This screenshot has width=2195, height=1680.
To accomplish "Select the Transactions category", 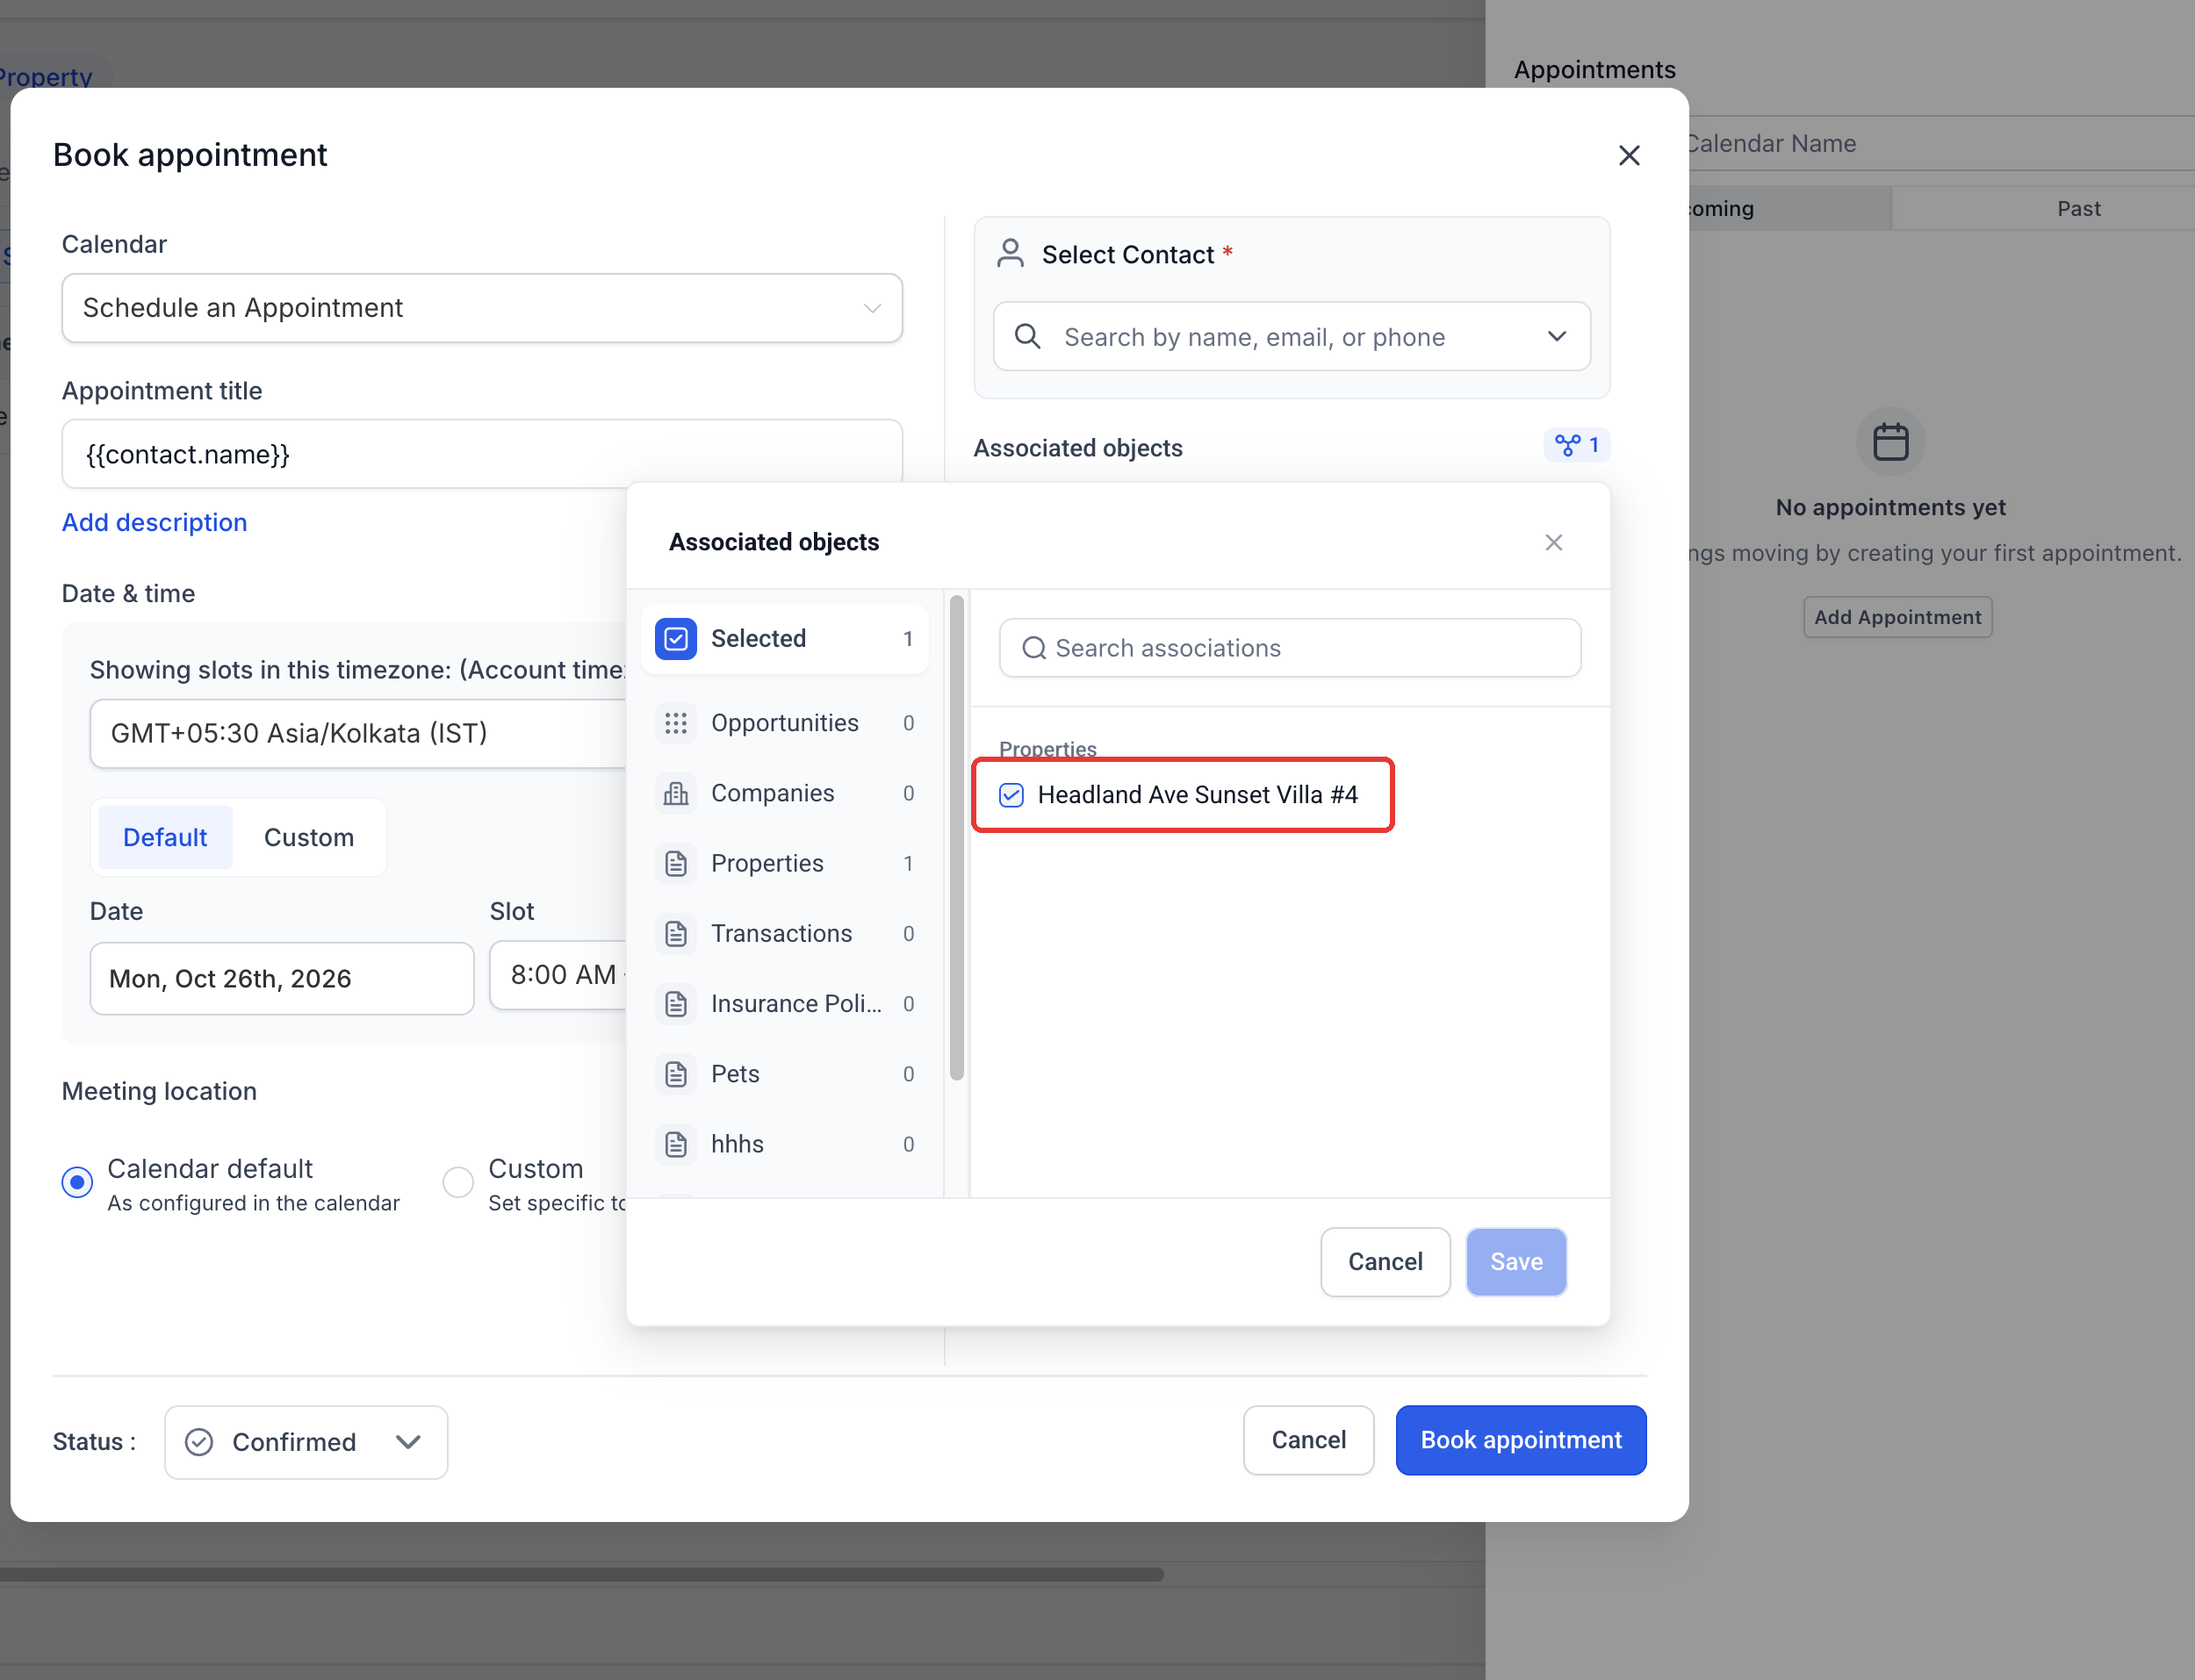I will (x=786, y=933).
